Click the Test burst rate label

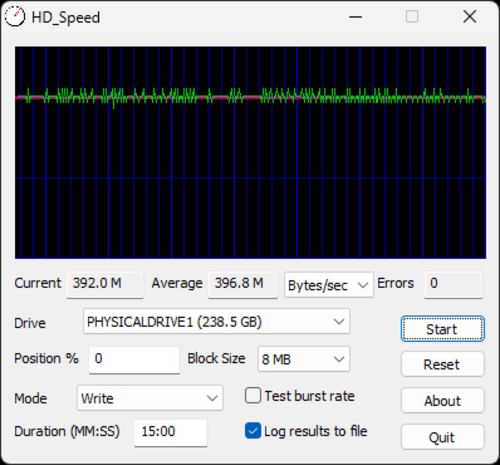tap(310, 396)
